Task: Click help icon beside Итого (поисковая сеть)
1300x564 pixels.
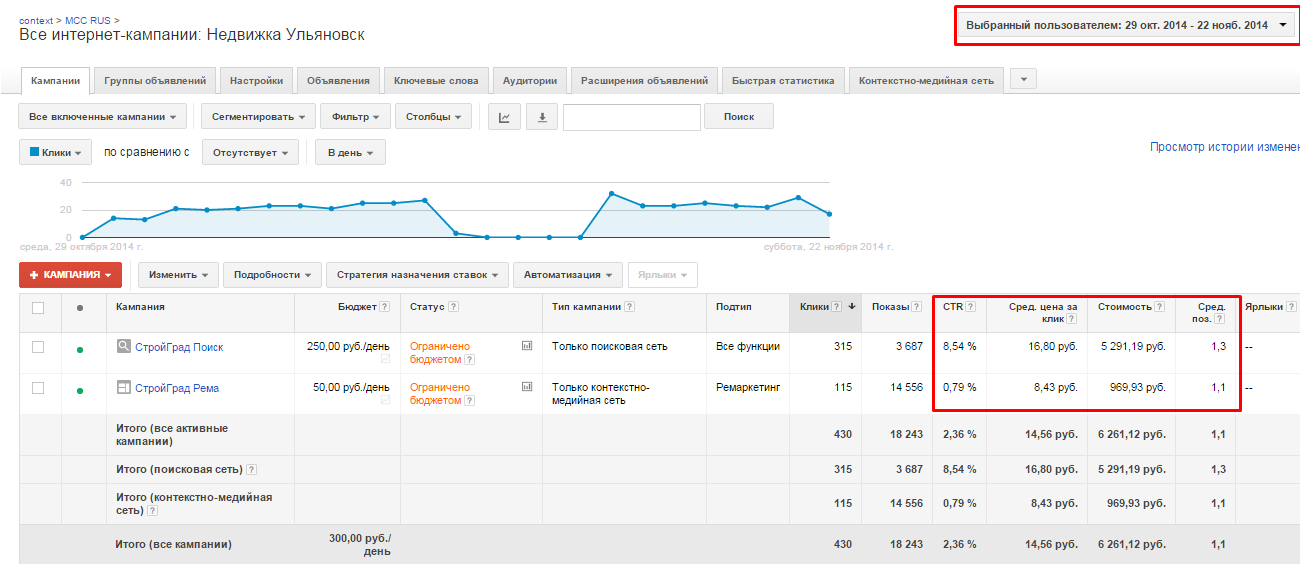Action: [x=252, y=469]
